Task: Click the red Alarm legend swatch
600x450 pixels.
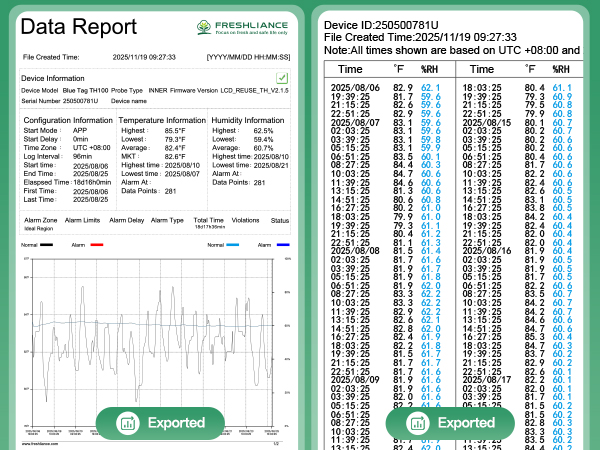Action: pyautogui.click(x=97, y=244)
